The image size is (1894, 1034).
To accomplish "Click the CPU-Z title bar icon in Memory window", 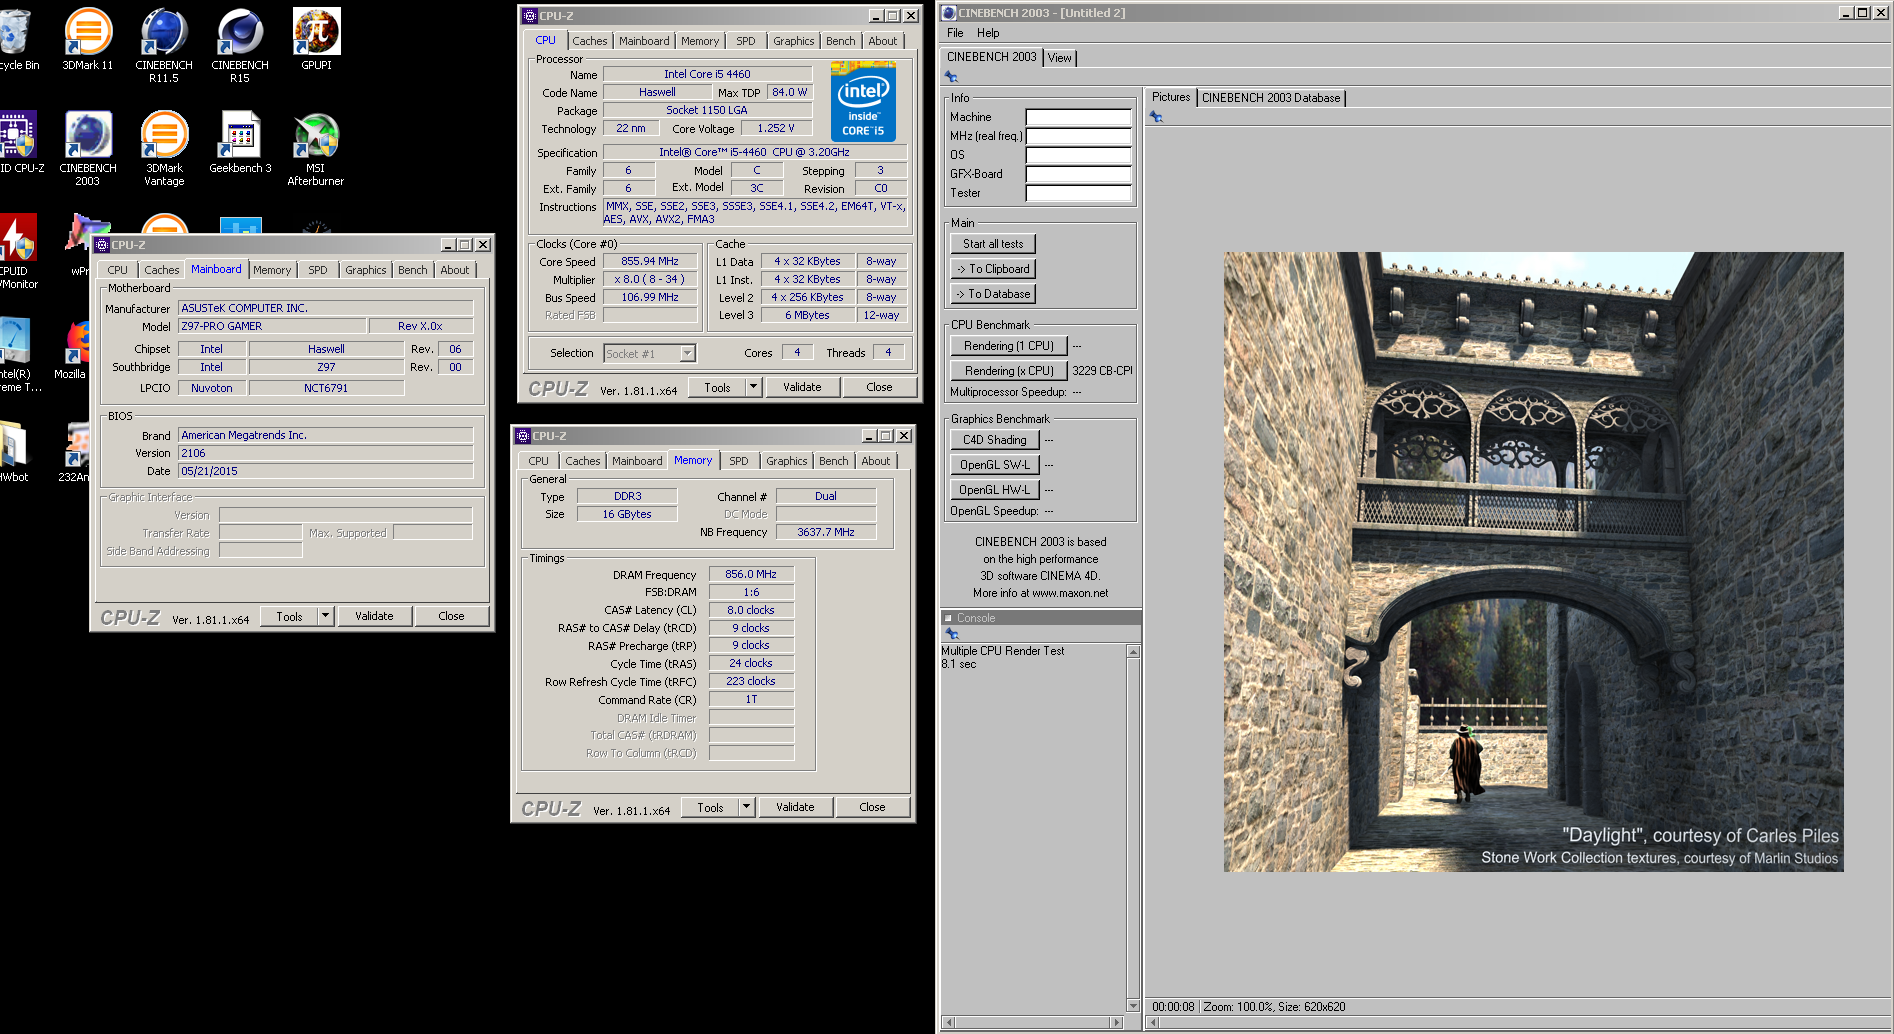I will [523, 436].
